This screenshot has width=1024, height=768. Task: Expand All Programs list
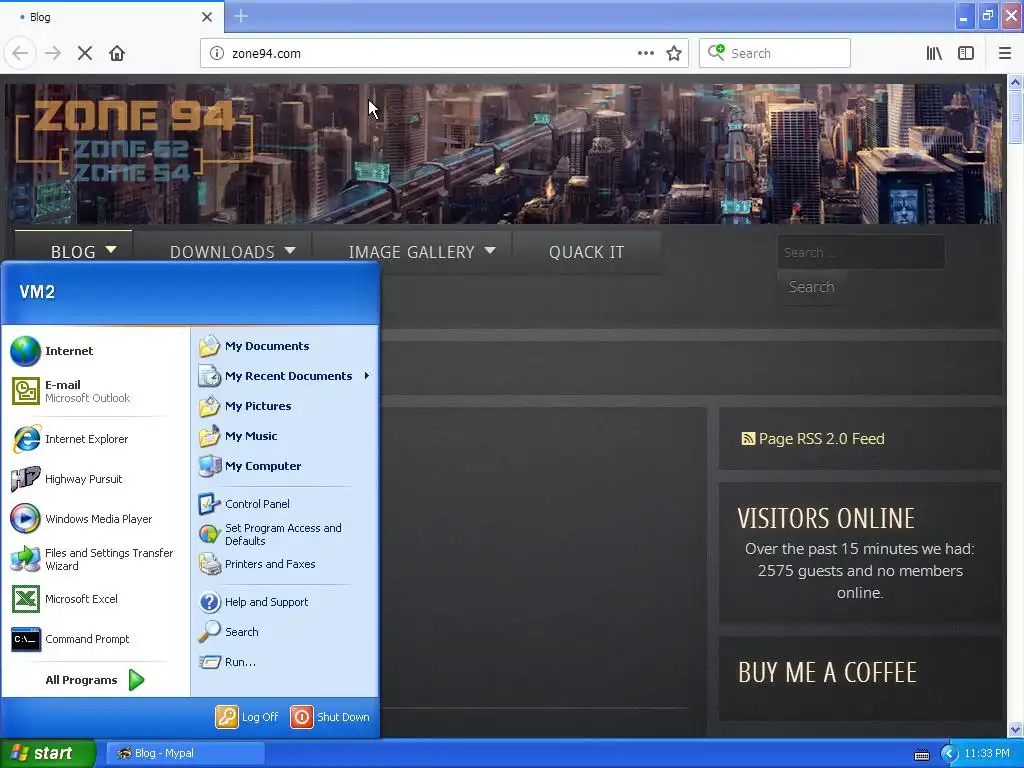(95, 680)
